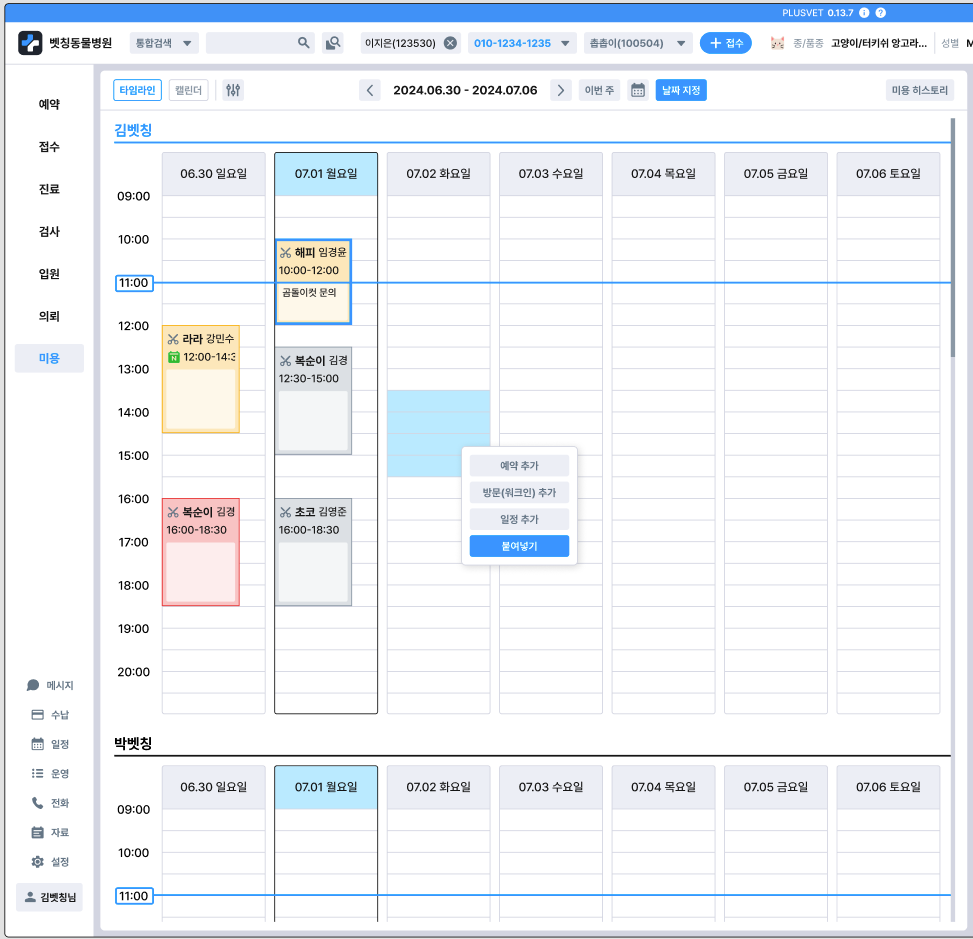Image resolution: width=973 pixels, height=939 pixels.
Task: Click the magnifier search icon
Action: 303,43
